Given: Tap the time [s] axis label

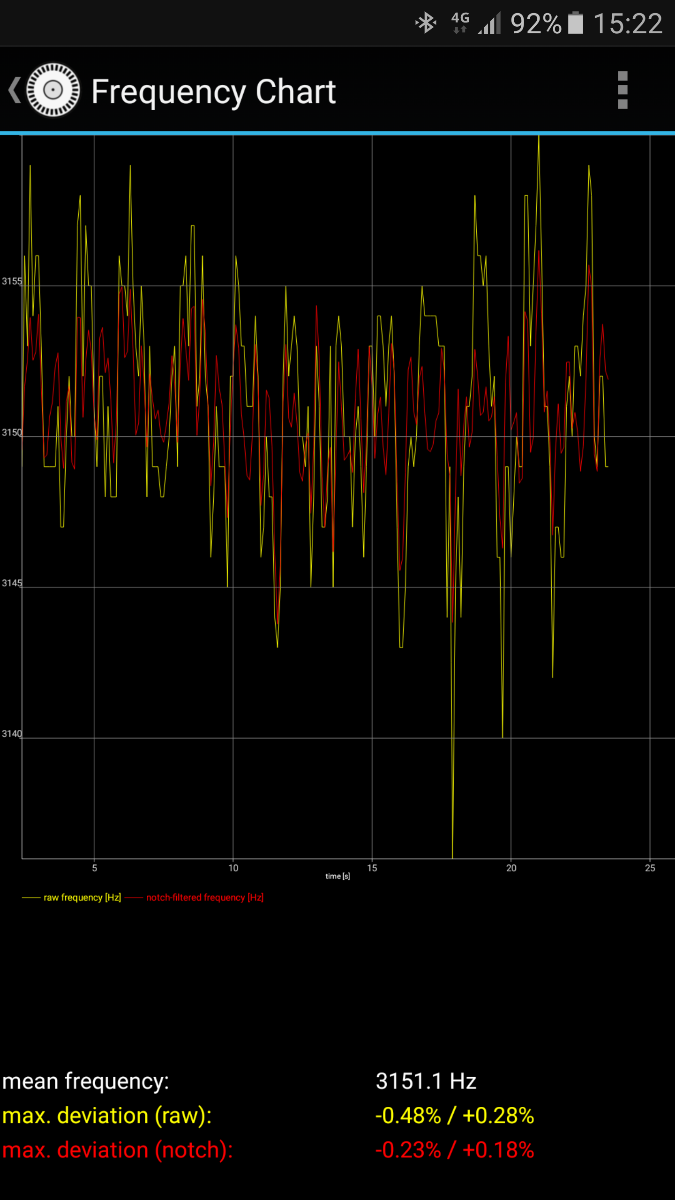Looking at the screenshot, I should [x=338, y=876].
